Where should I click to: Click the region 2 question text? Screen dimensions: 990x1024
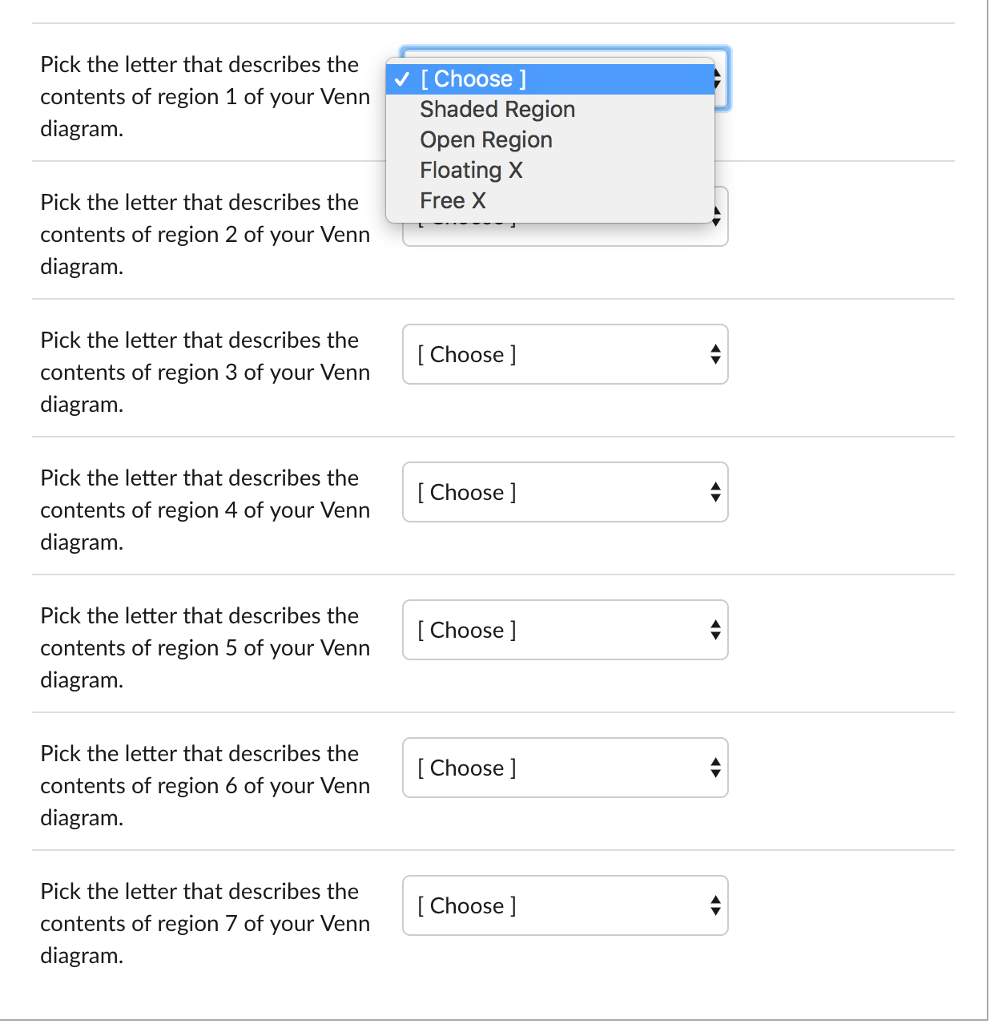click(x=205, y=235)
